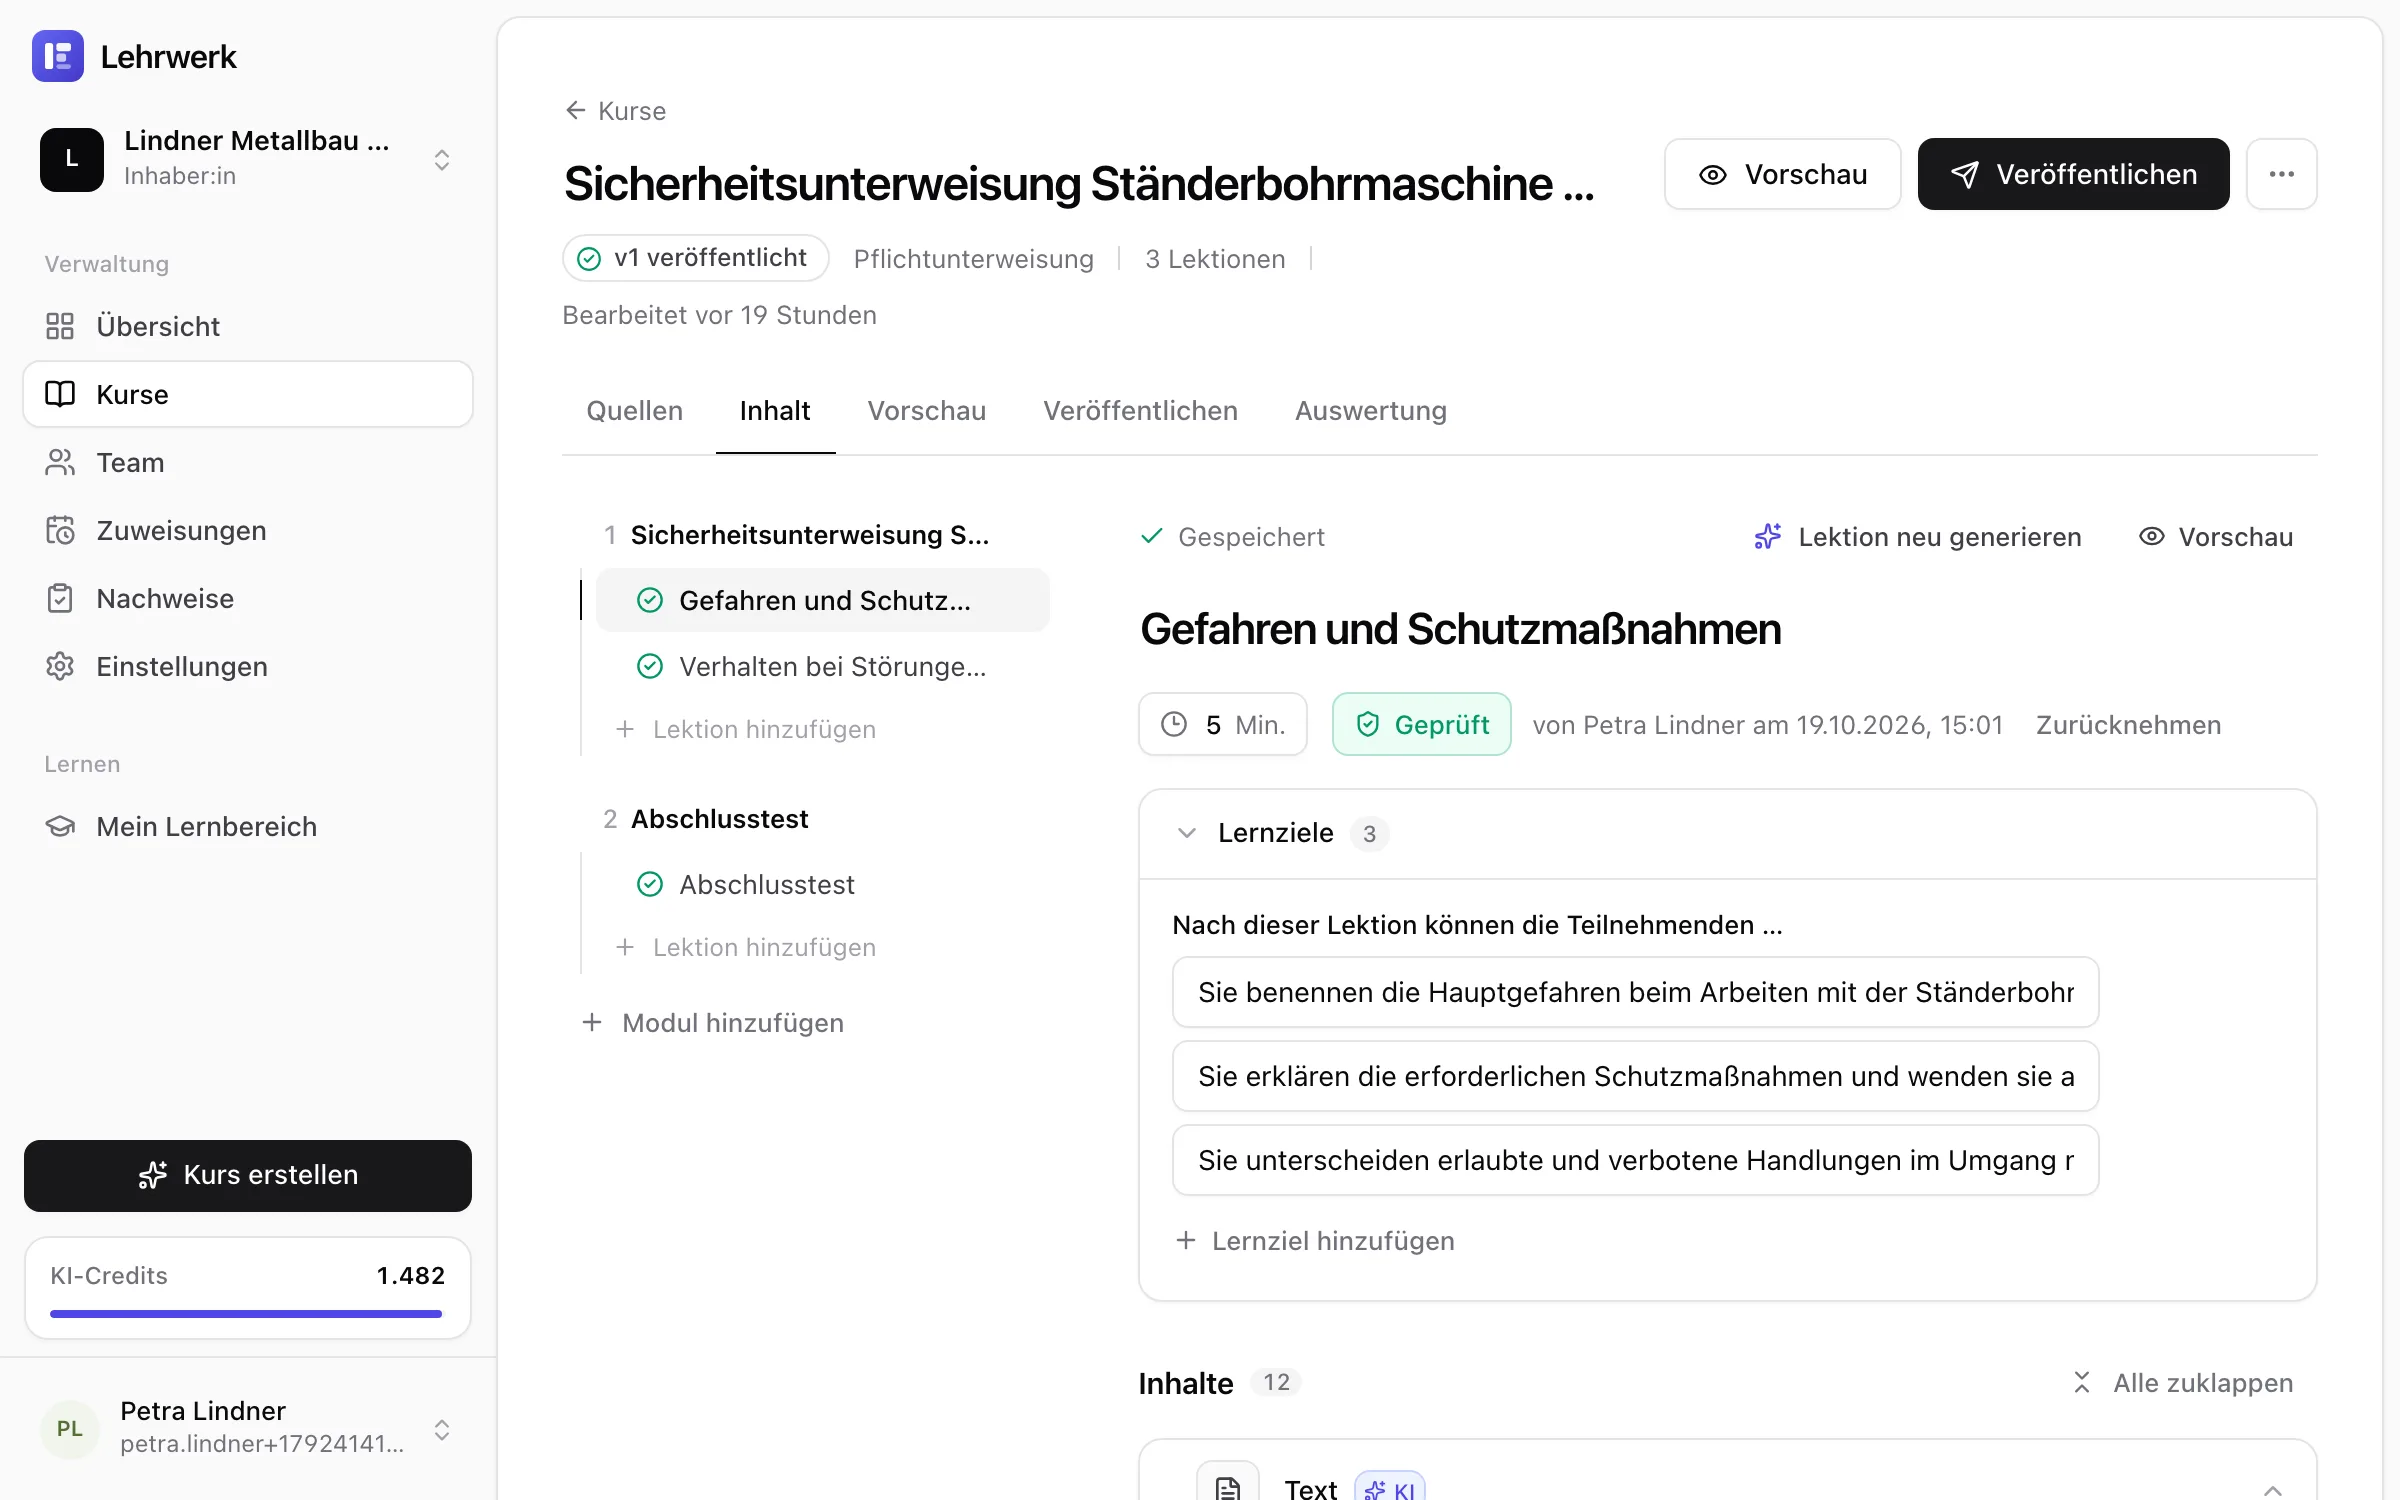2400x1500 pixels.
Task: Click the 3 Lektionen label
Action: pos(1215,259)
